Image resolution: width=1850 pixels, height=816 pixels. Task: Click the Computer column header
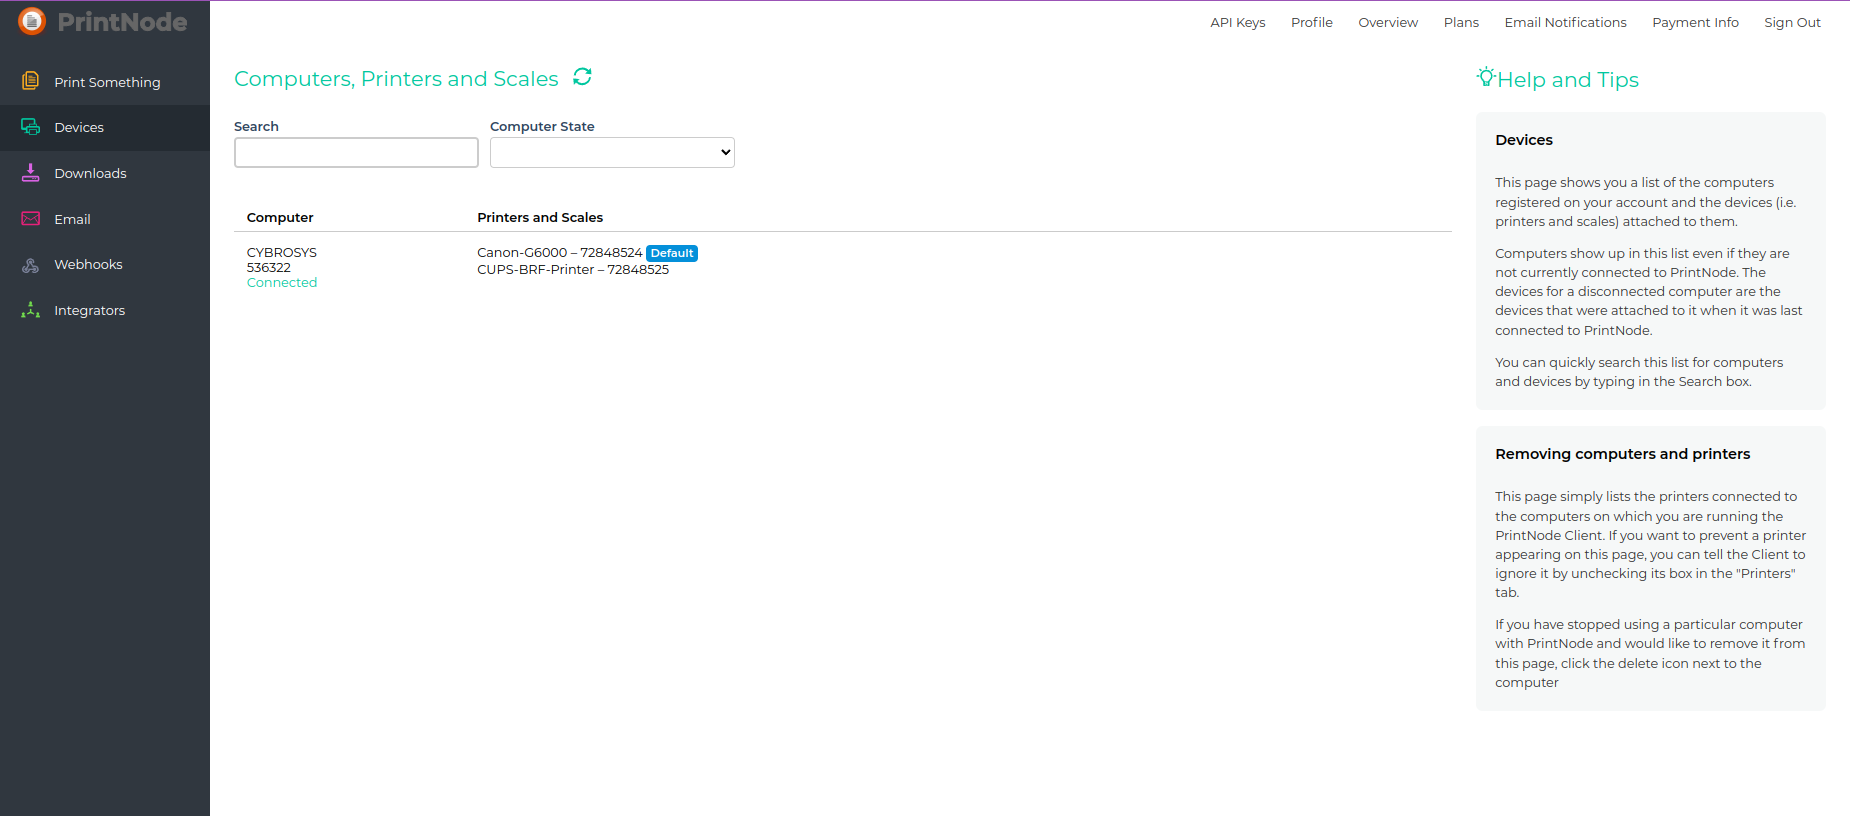tap(280, 218)
